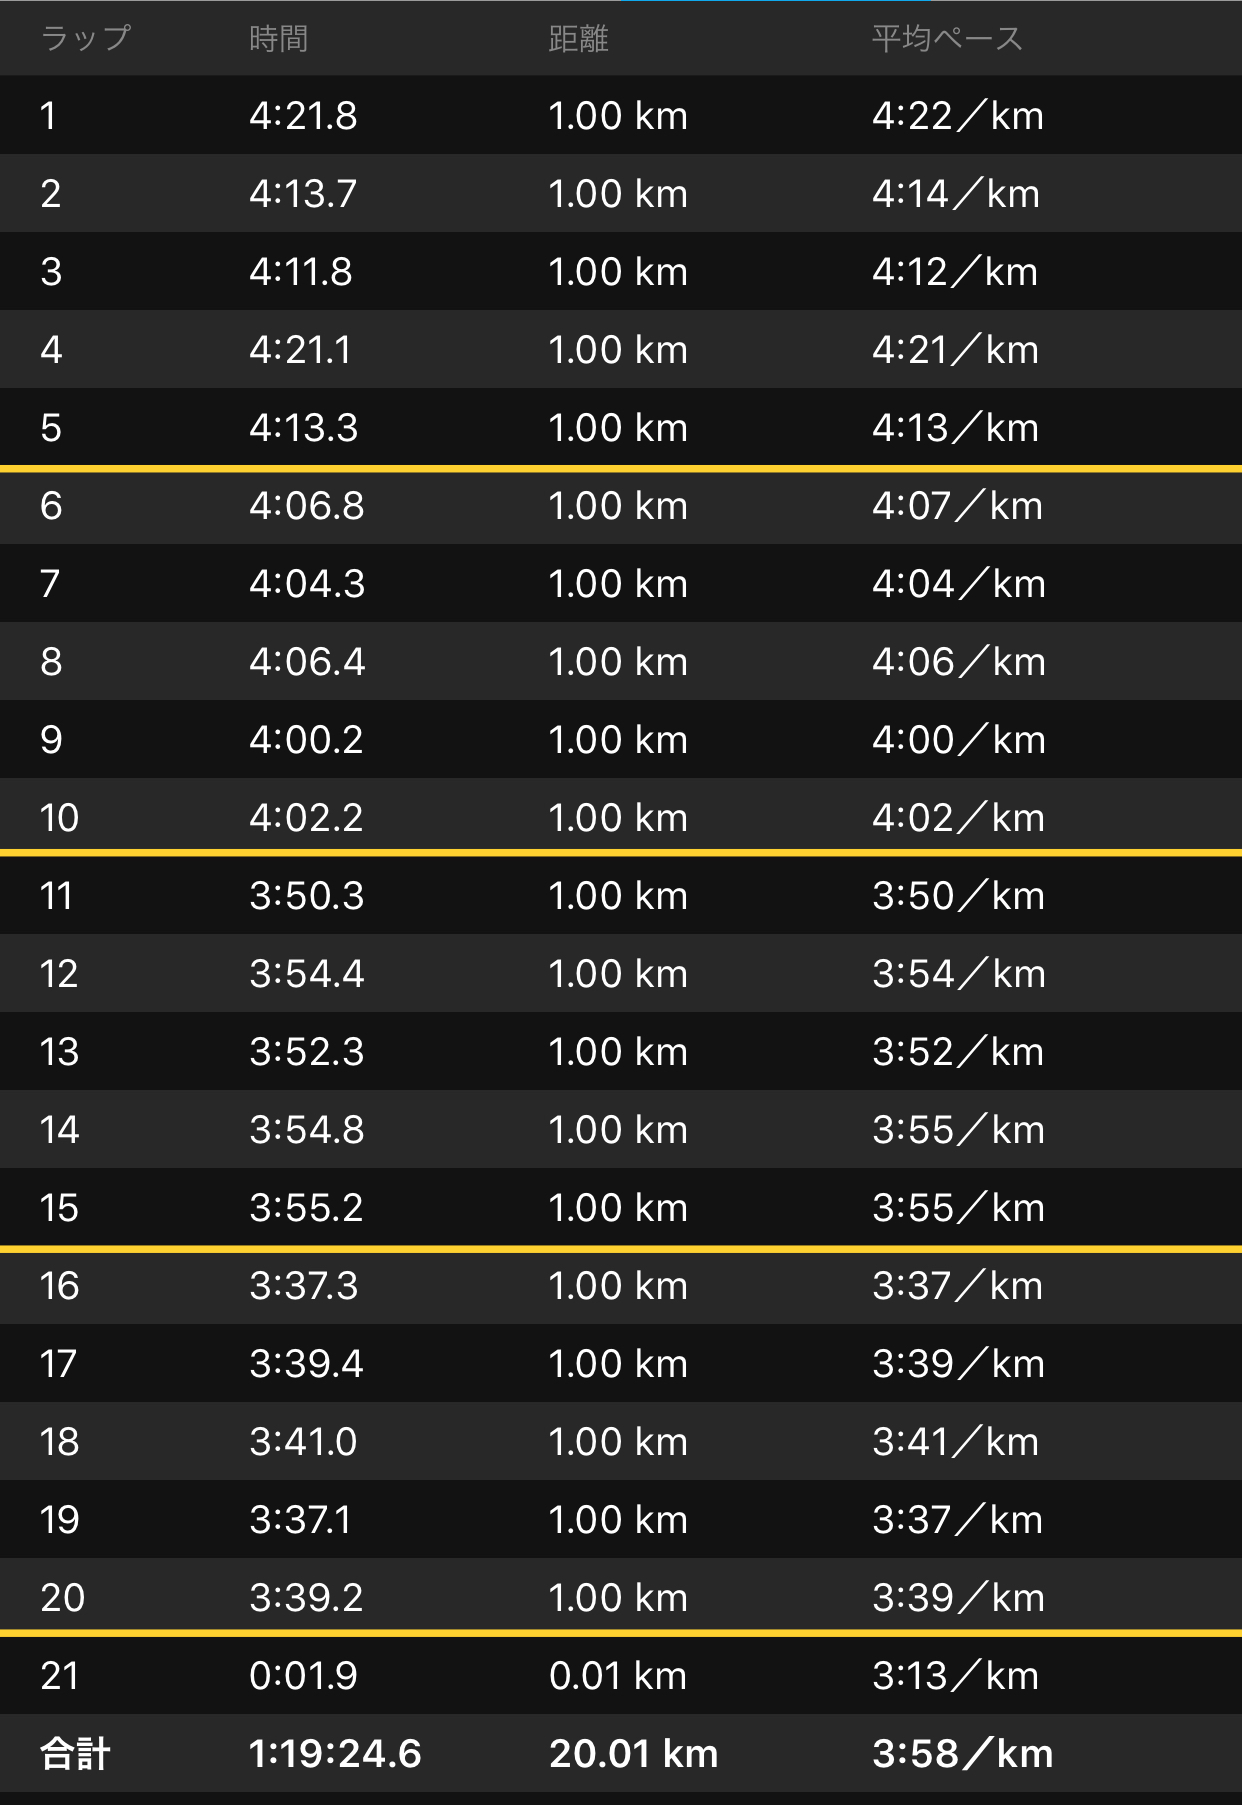Open lap 15 row with time 3:55.2
The height and width of the screenshot is (1805, 1242).
[621, 1207]
